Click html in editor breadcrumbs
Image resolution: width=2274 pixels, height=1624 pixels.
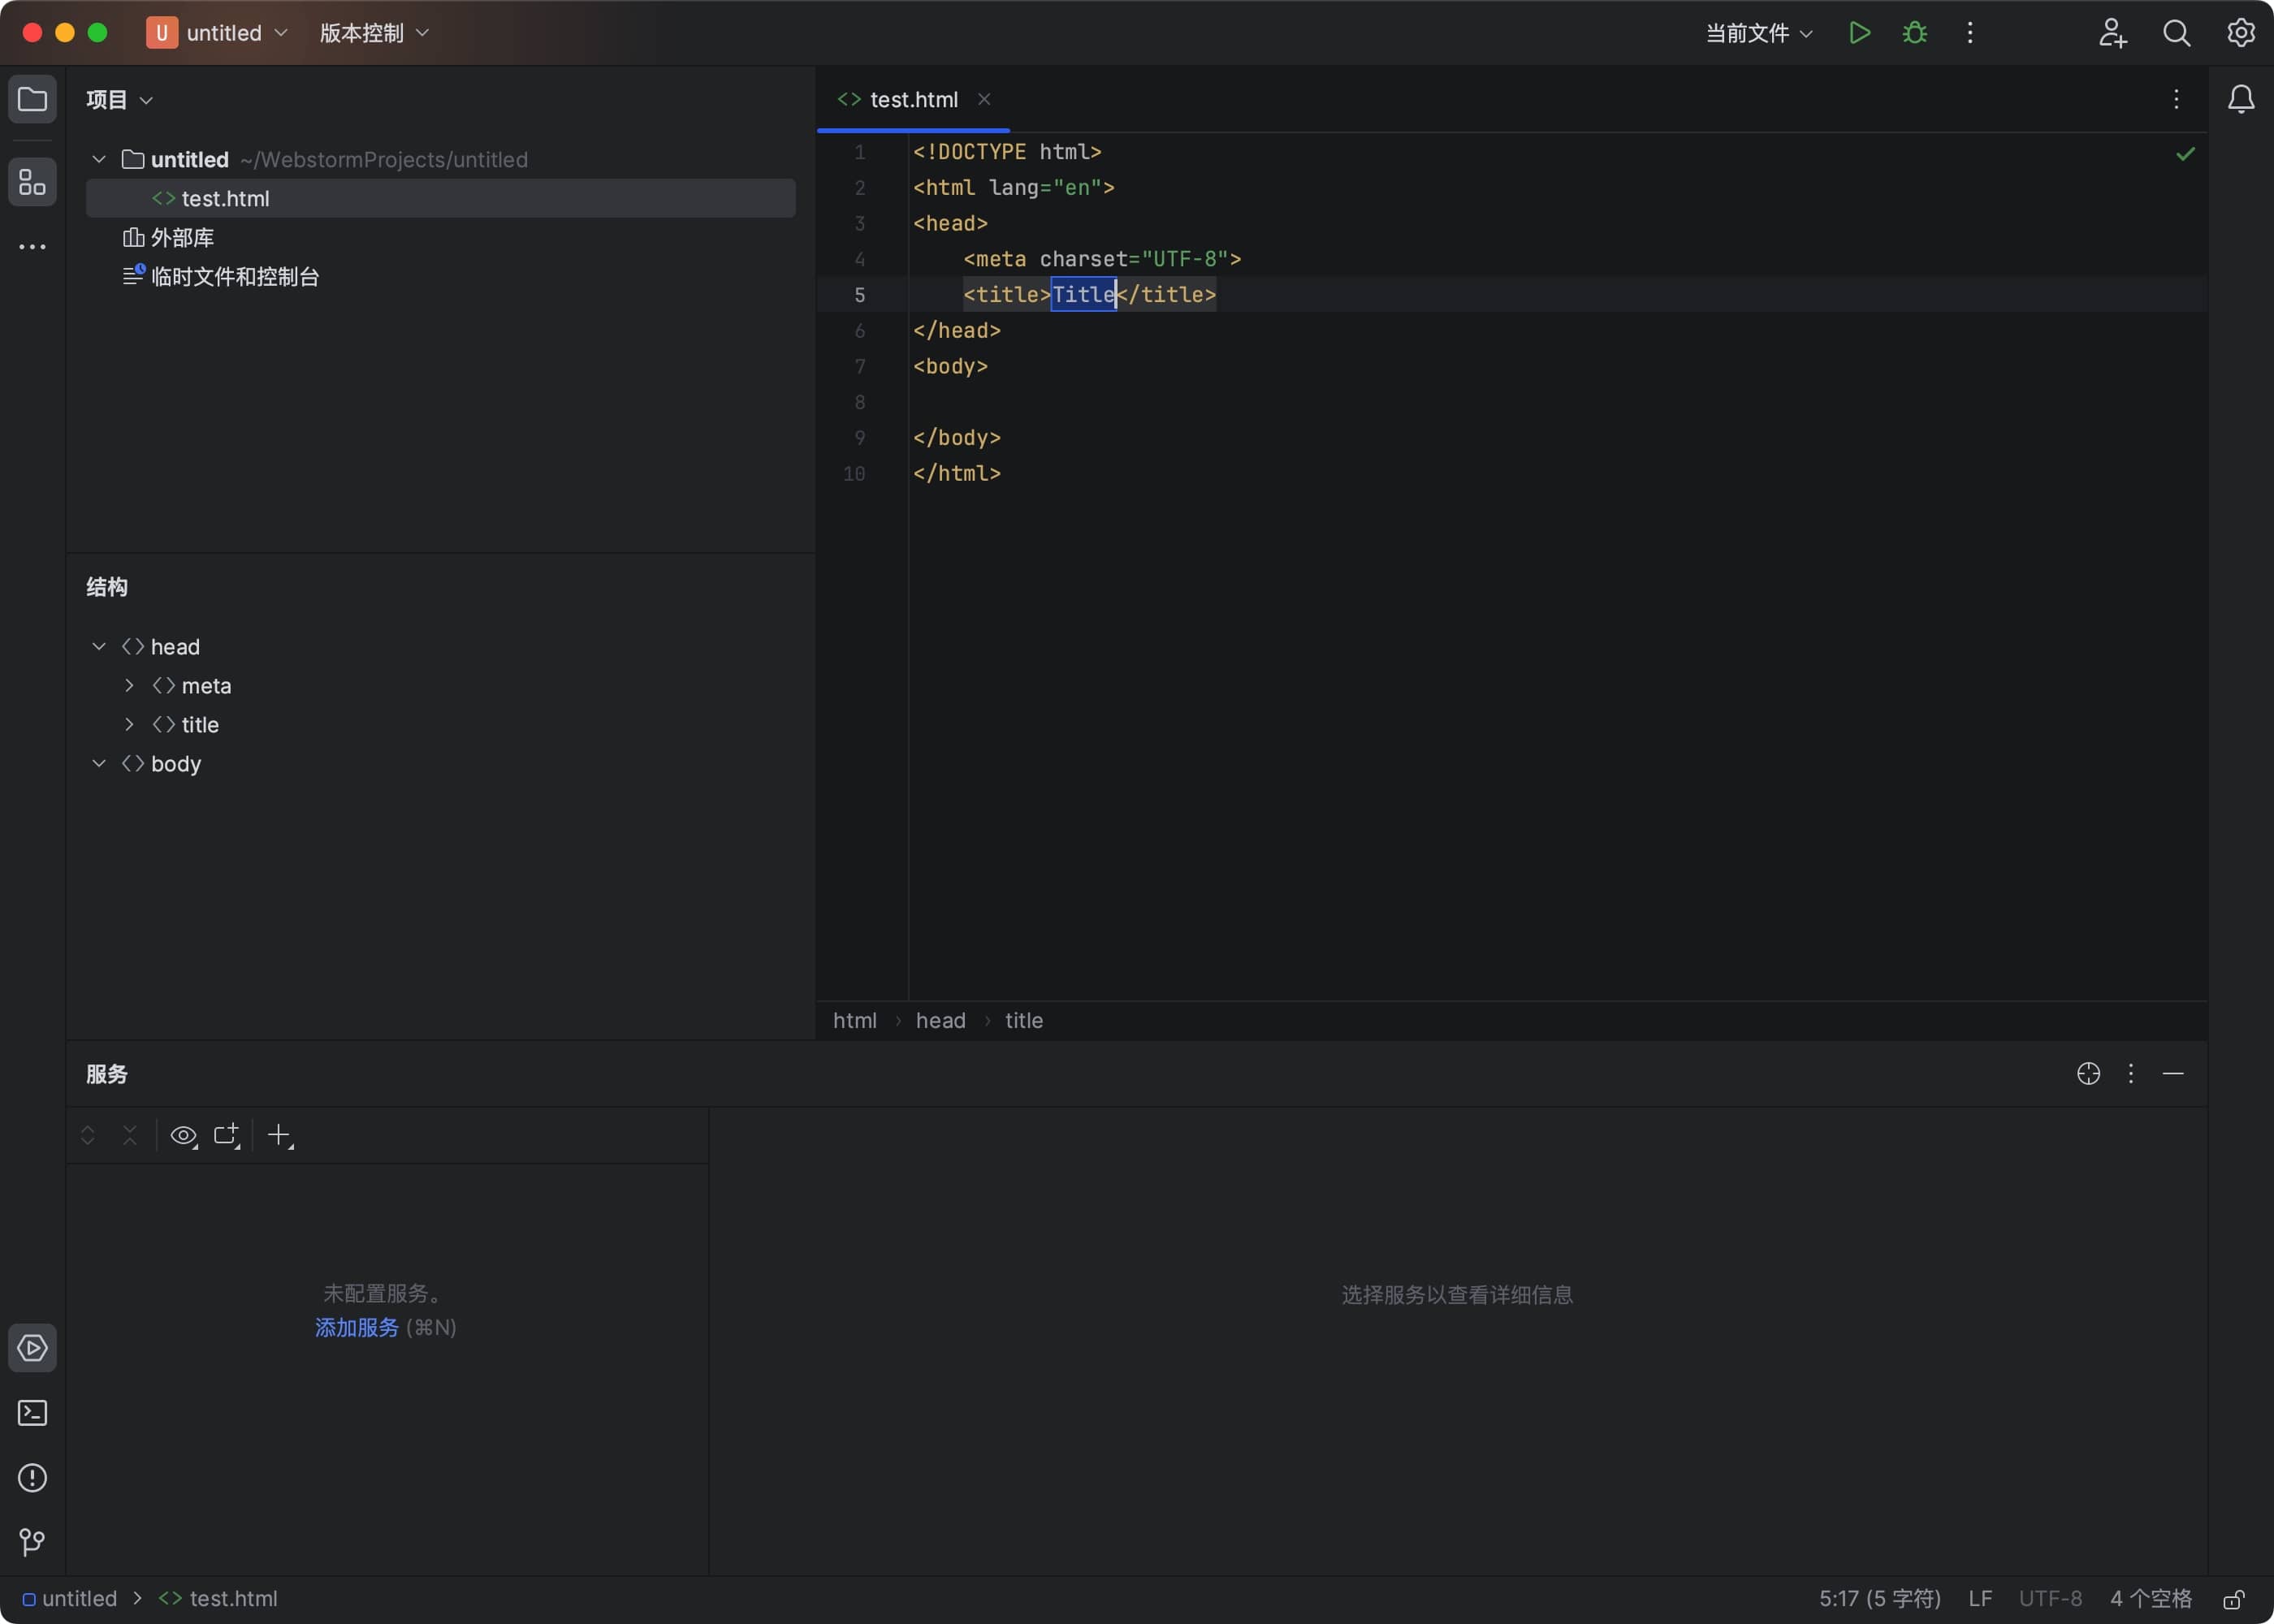[855, 1021]
